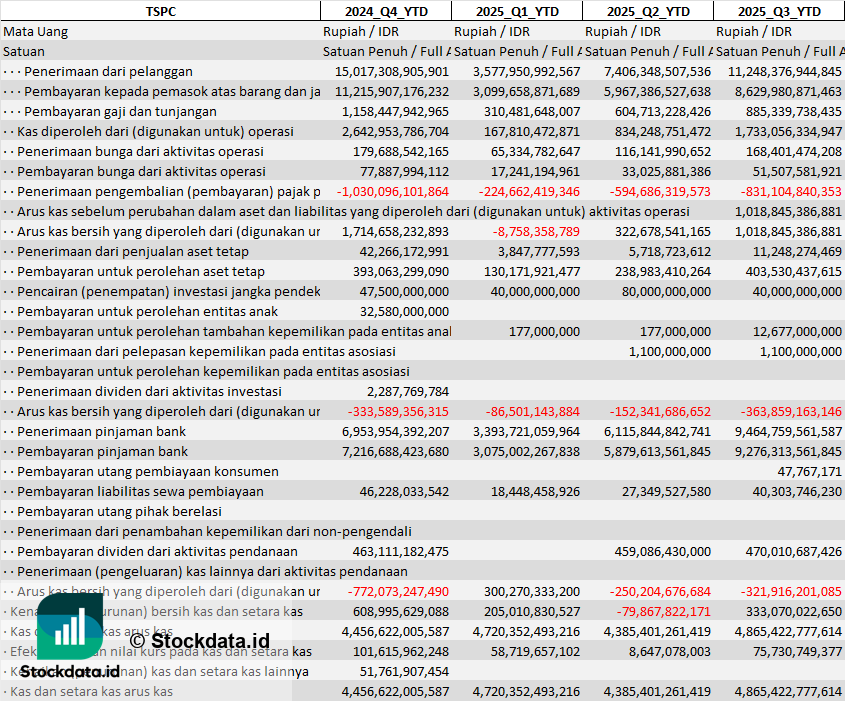Viewport: 845px width, 701px height.
Task: Select the 2025_Q2_YTD column header
Action: tap(648, 11)
